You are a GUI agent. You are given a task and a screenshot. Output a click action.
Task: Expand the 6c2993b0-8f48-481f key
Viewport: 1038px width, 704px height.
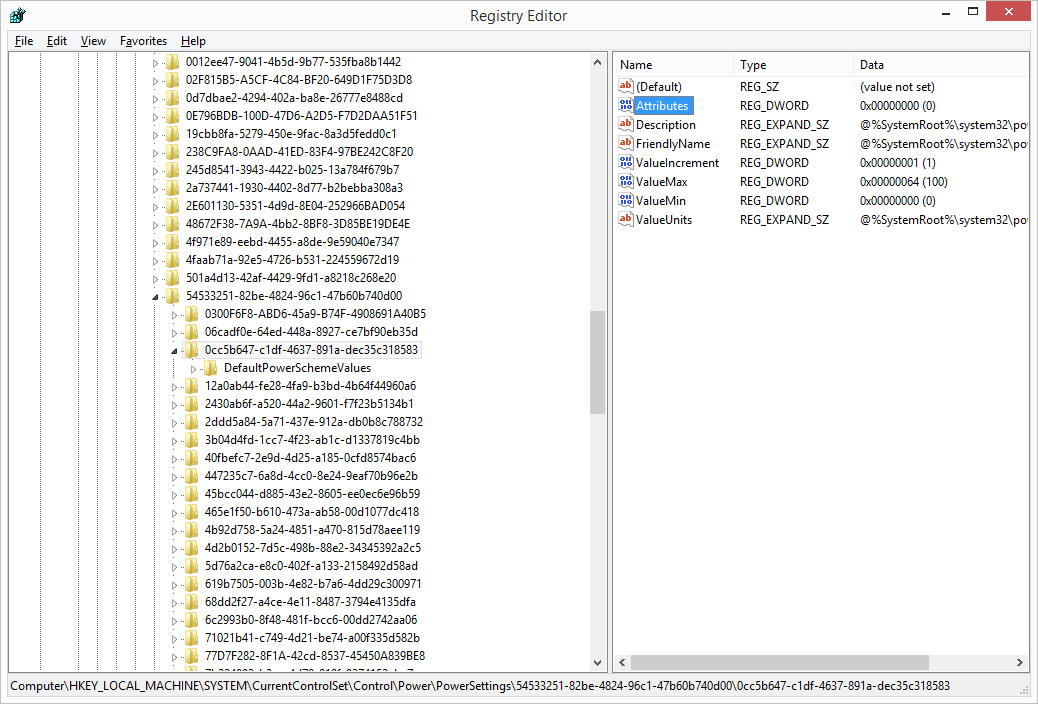coord(175,621)
